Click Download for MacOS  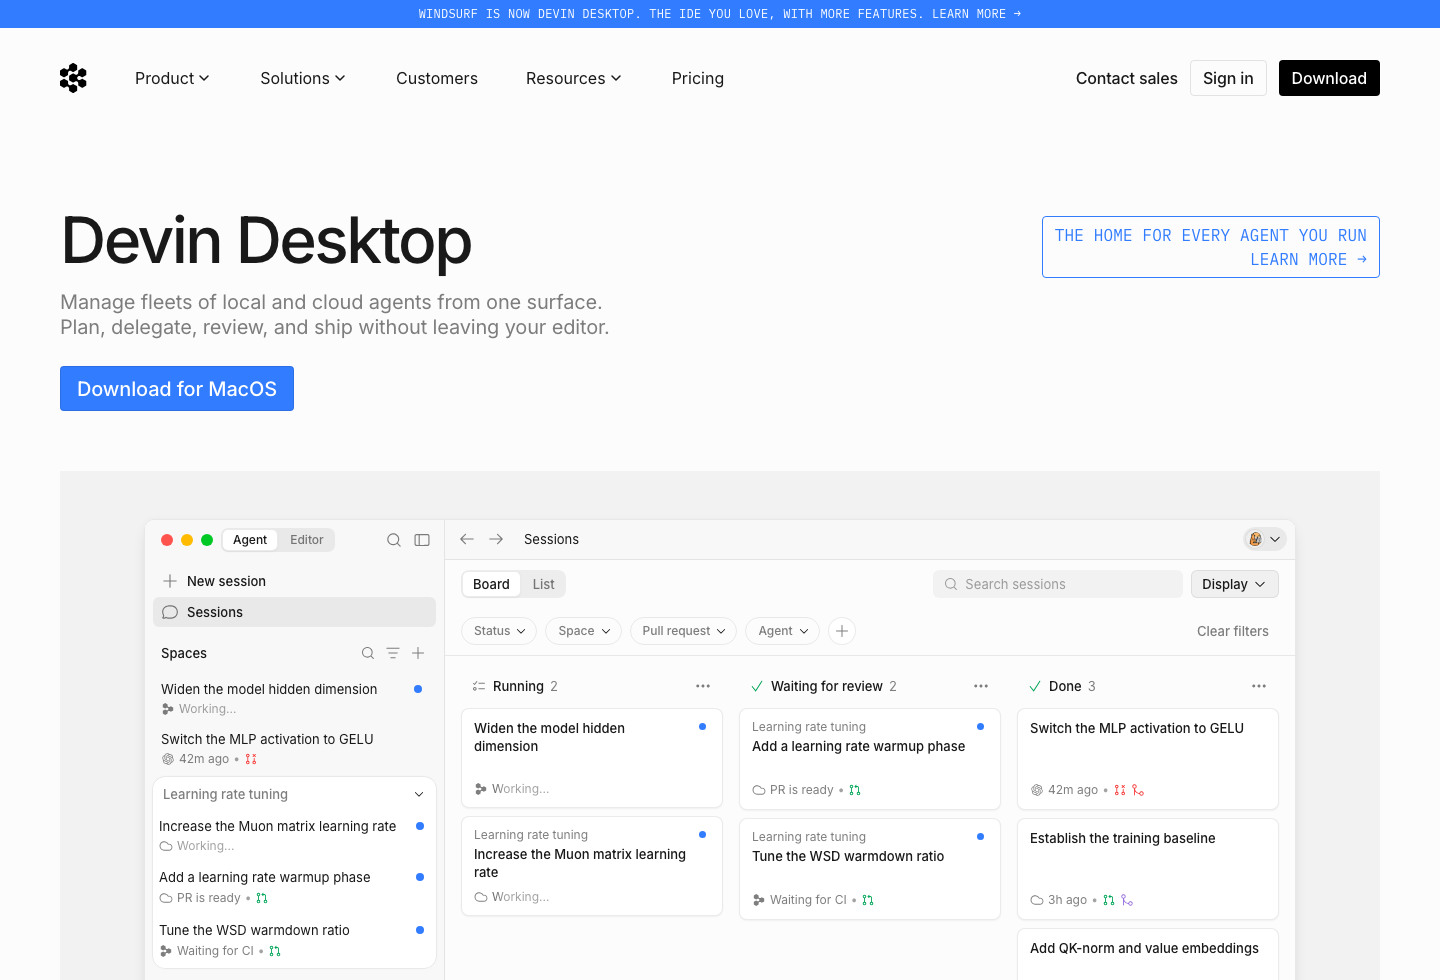177,389
